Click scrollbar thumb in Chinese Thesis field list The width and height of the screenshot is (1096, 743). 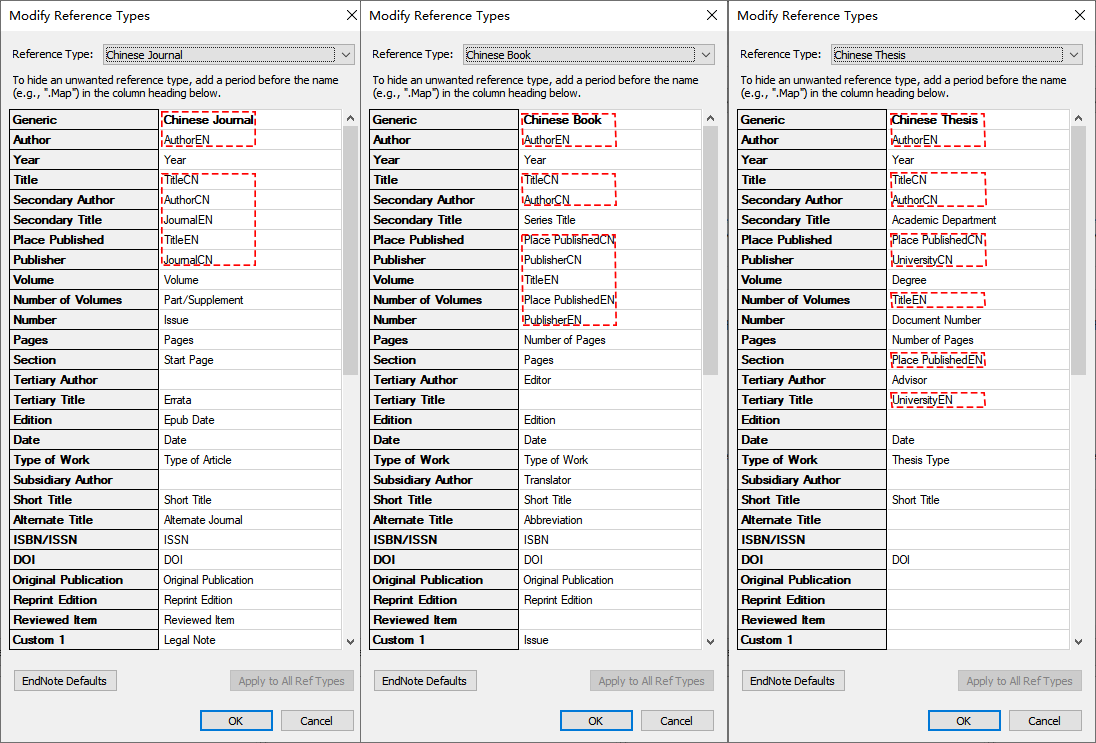point(1078,251)
